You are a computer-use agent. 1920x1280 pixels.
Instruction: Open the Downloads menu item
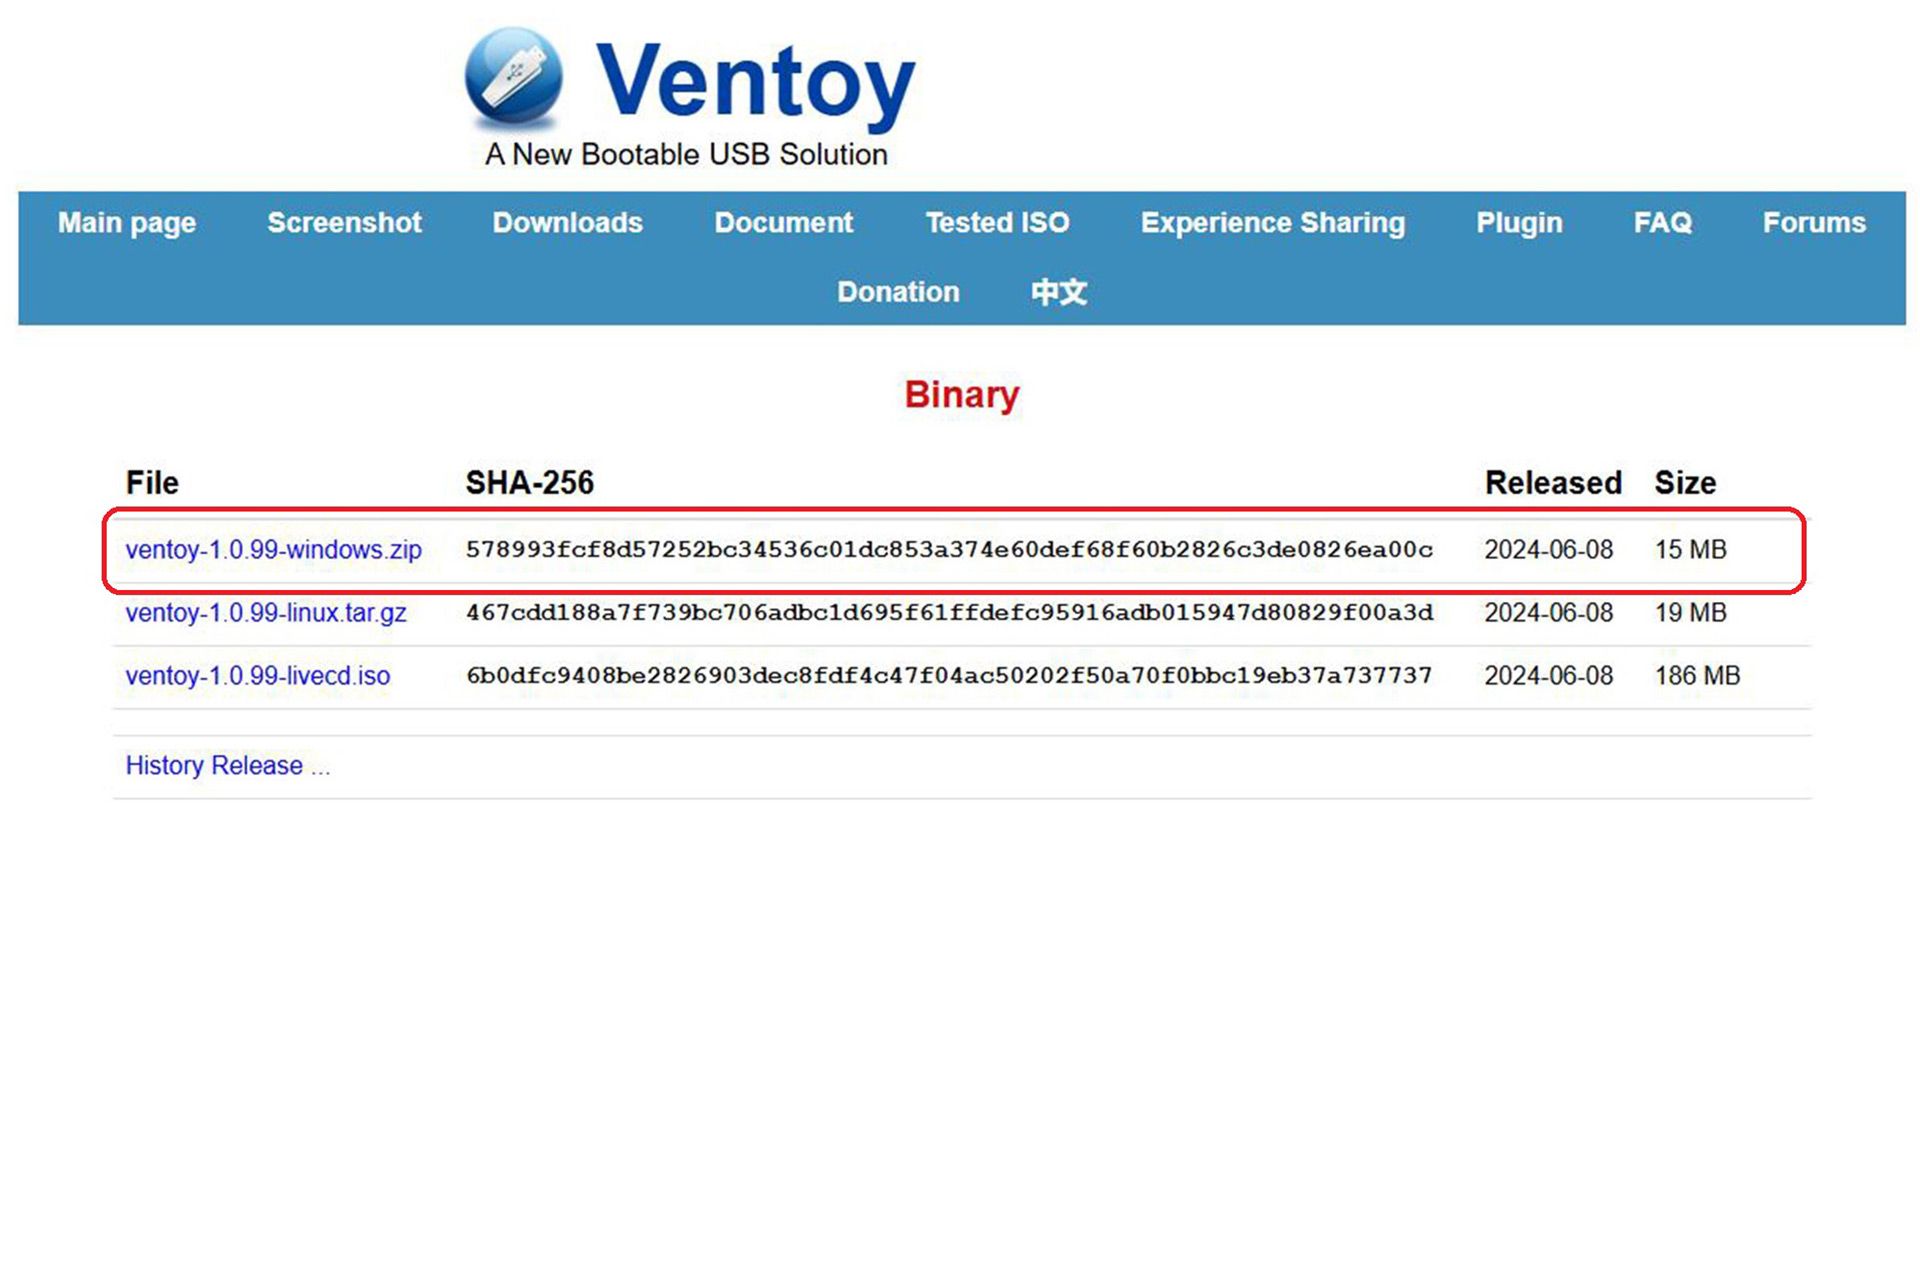coord(567,223)
